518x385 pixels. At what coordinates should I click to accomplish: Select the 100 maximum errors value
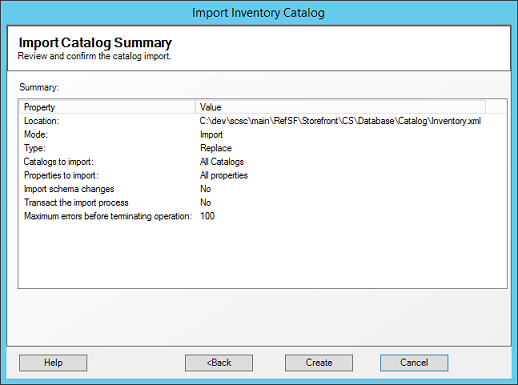pos(207,216)
